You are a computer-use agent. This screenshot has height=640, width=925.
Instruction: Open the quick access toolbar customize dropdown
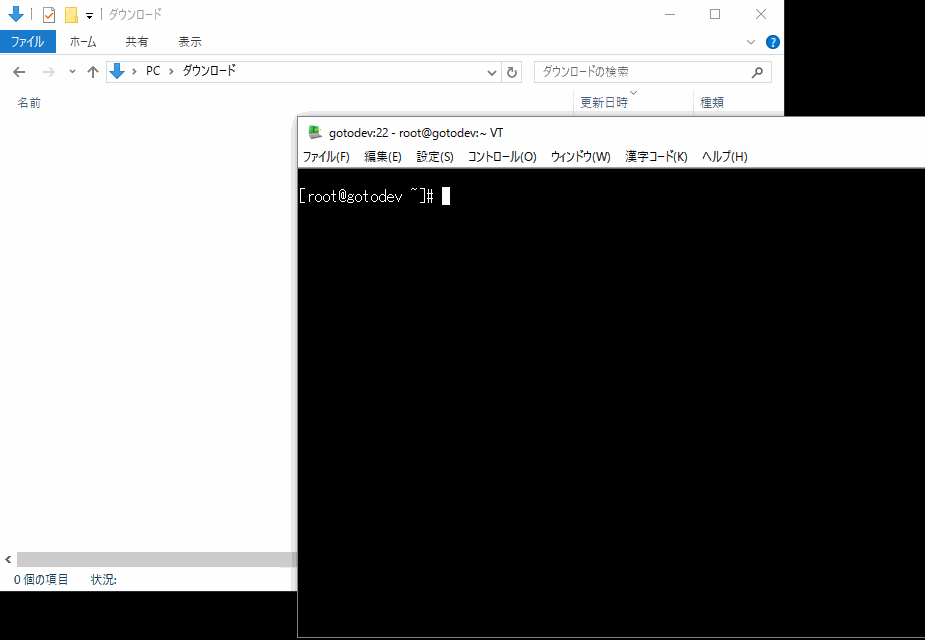89,15
